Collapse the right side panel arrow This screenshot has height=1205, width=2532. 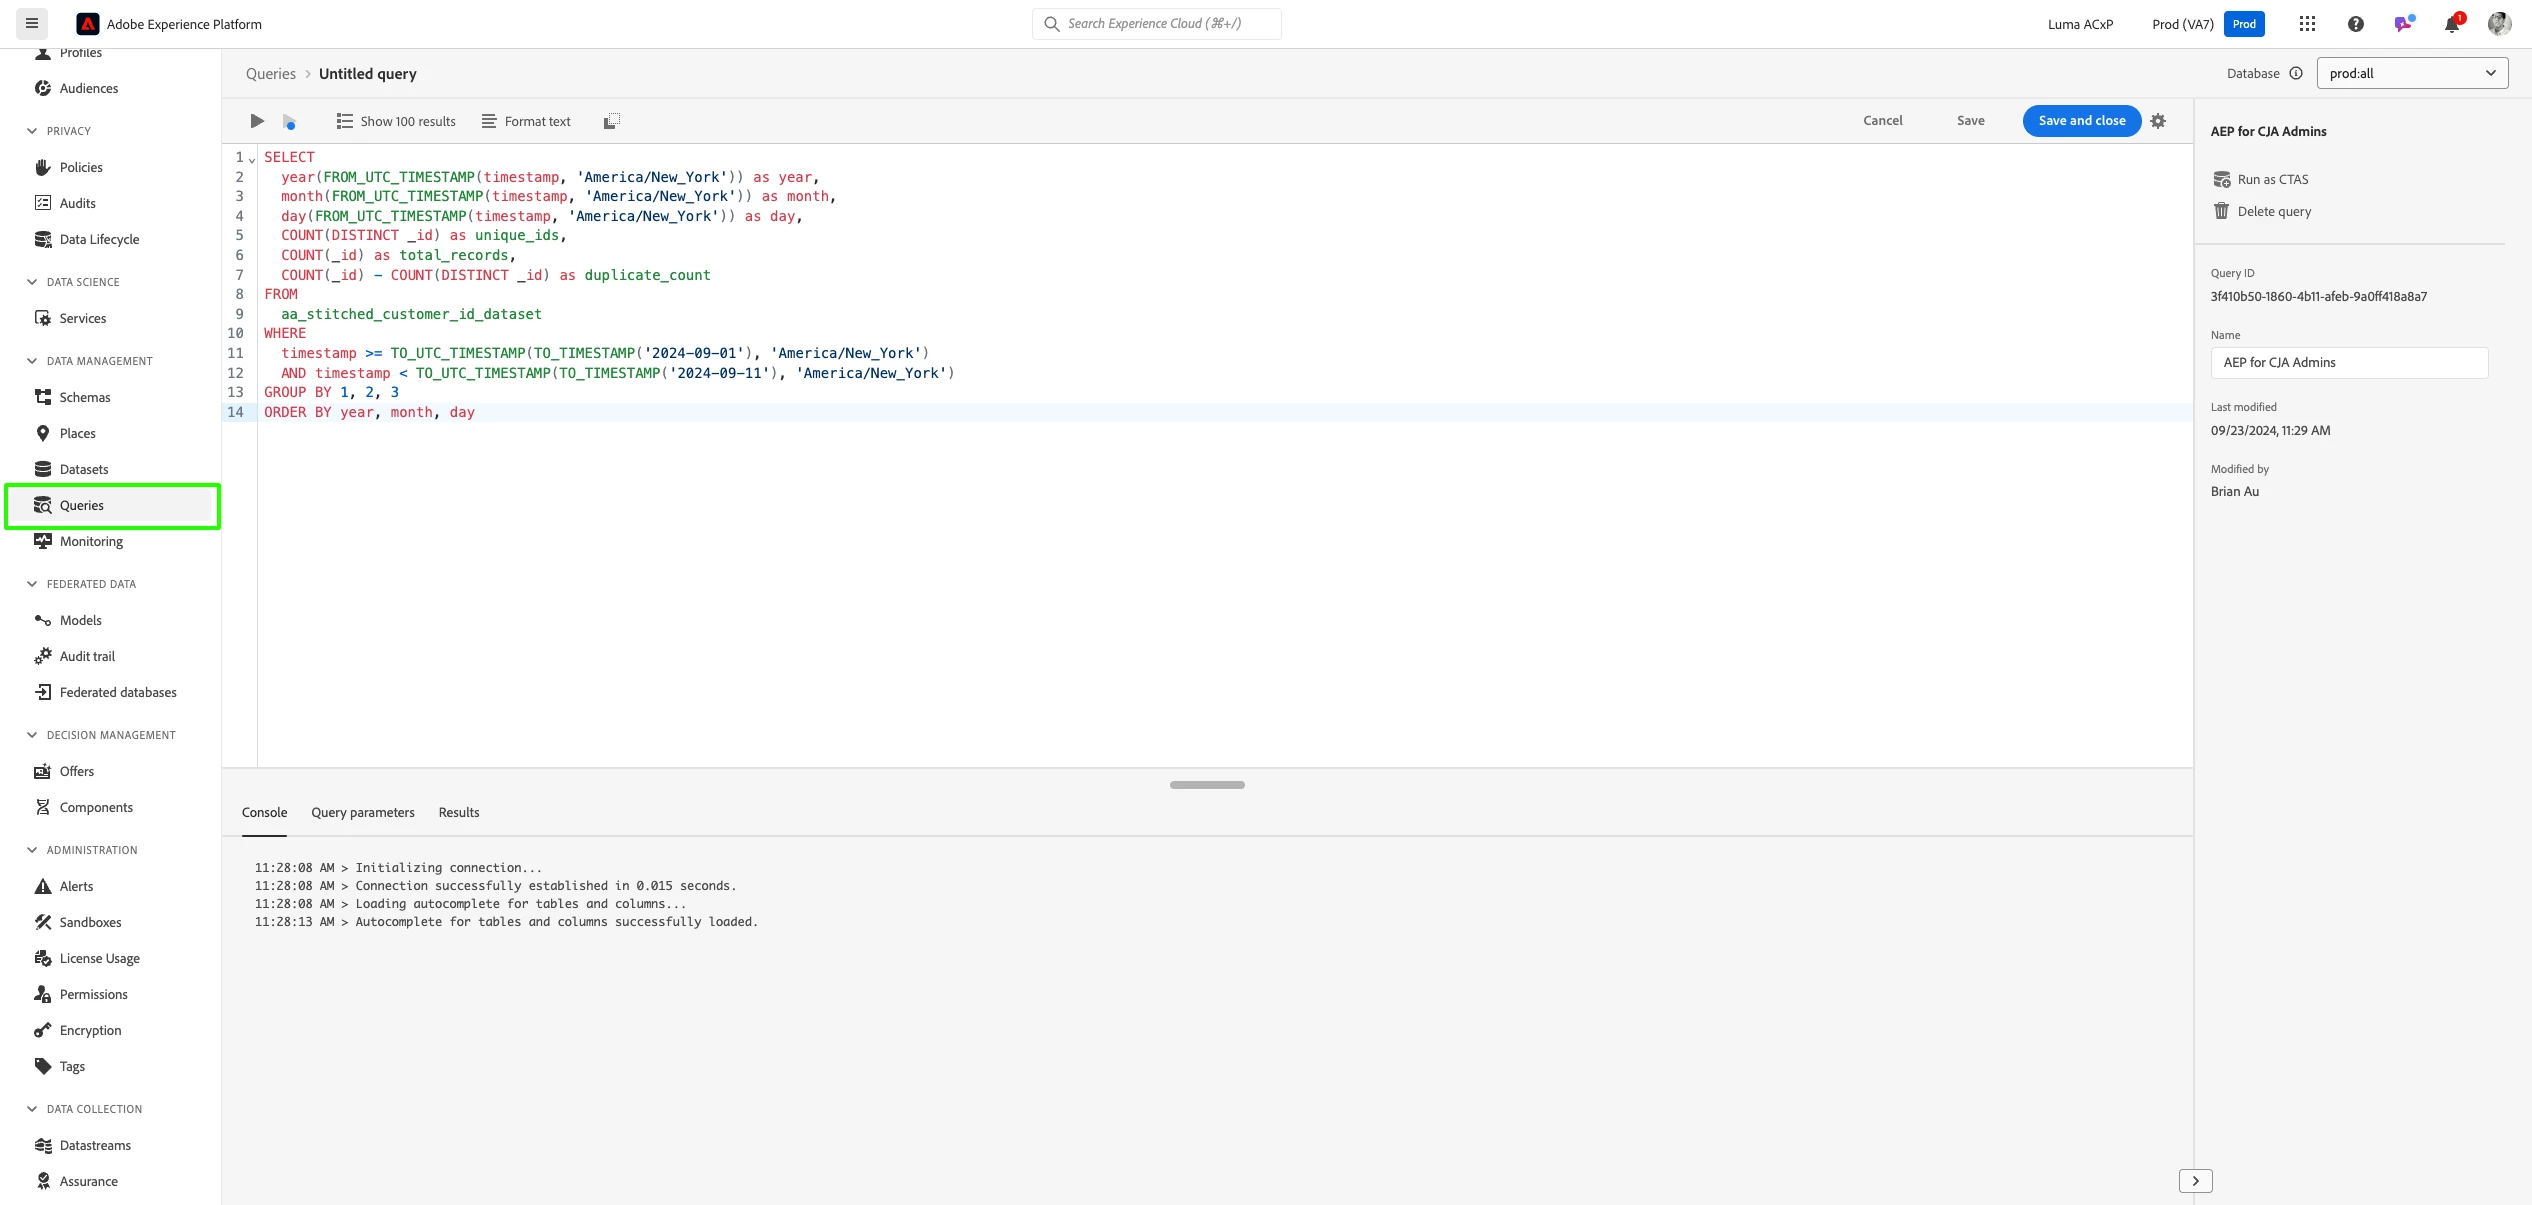pos(2195,1181)
